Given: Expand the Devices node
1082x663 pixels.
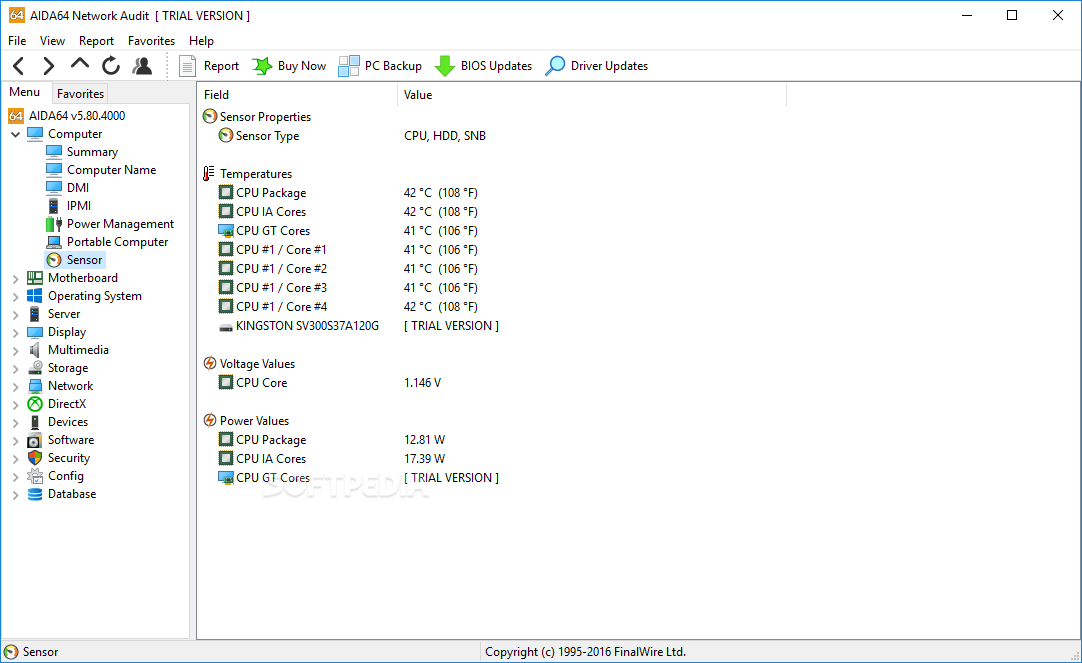Looking at the screenshot, I should point(15,422).
